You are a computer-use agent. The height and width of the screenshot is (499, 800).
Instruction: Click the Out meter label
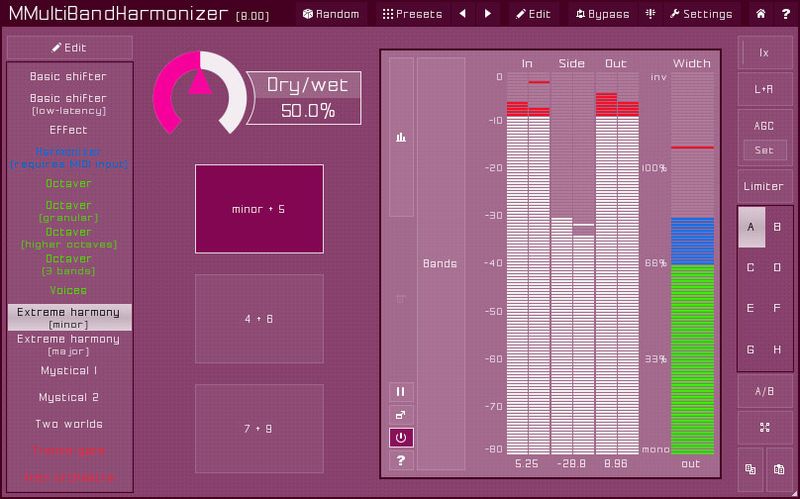(x=616, y=63)
